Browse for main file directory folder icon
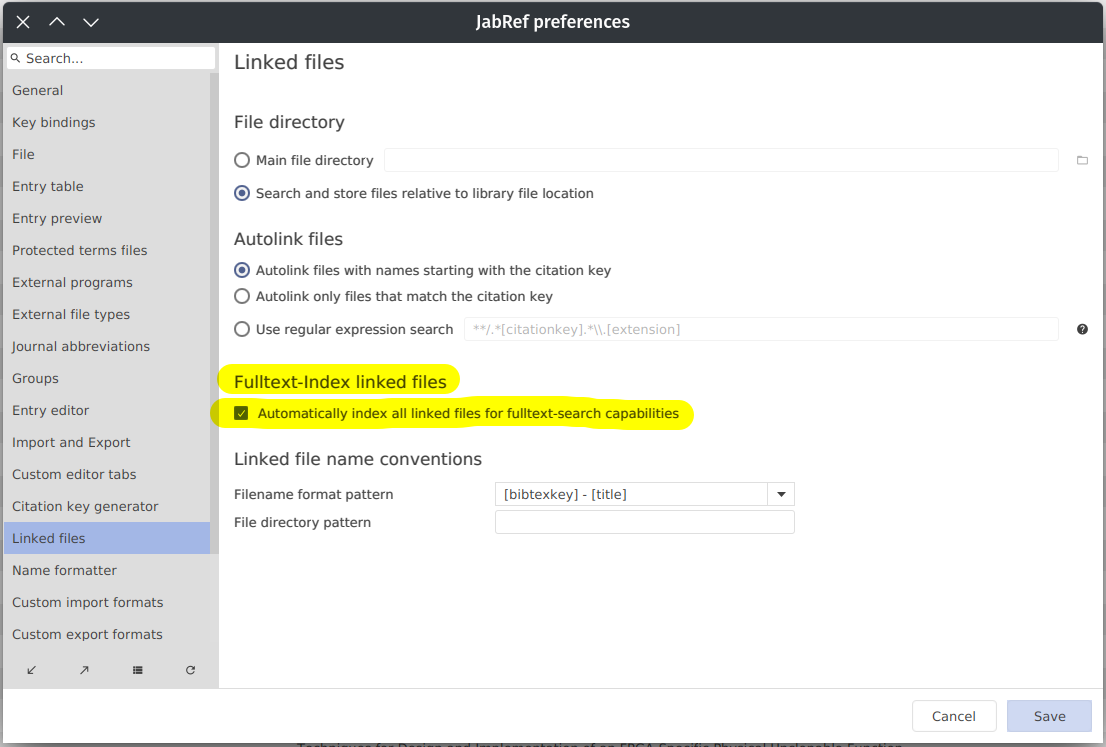Image resolution: width=1106 pixels, height=747 pixels. pyautogui.click(x=1082, y=160)
